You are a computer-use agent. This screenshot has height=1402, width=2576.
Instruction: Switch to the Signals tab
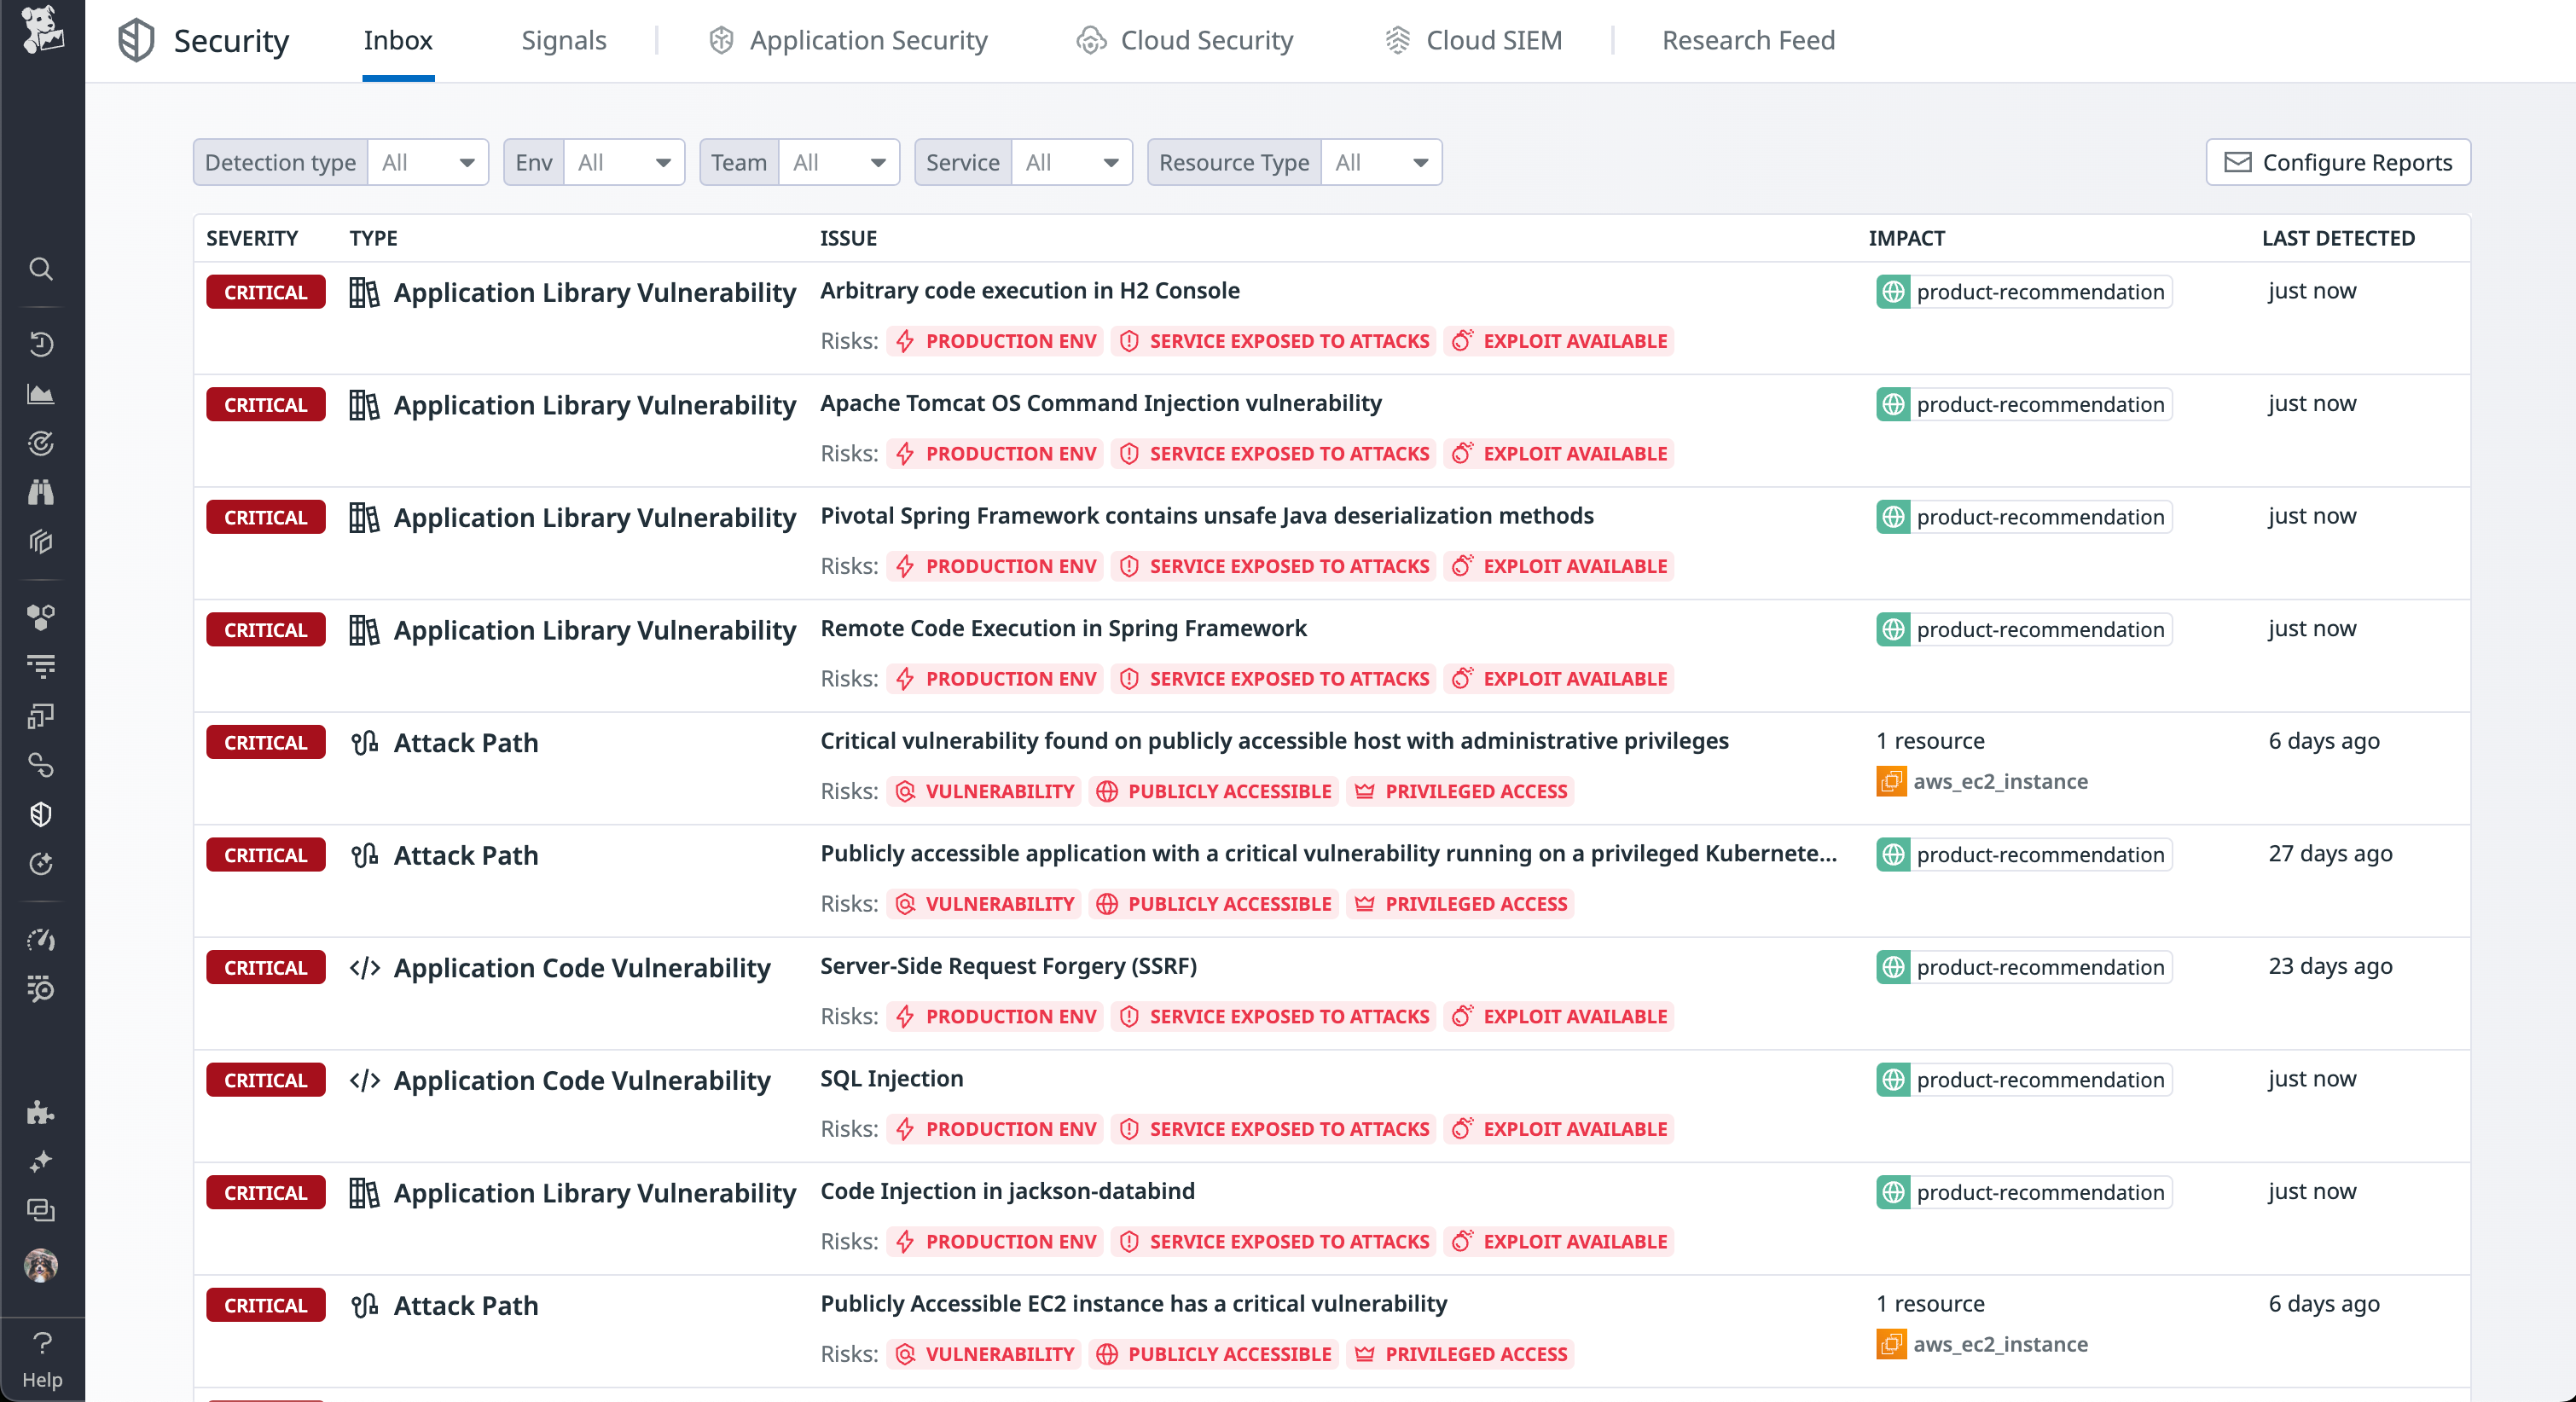coord(564,40)
